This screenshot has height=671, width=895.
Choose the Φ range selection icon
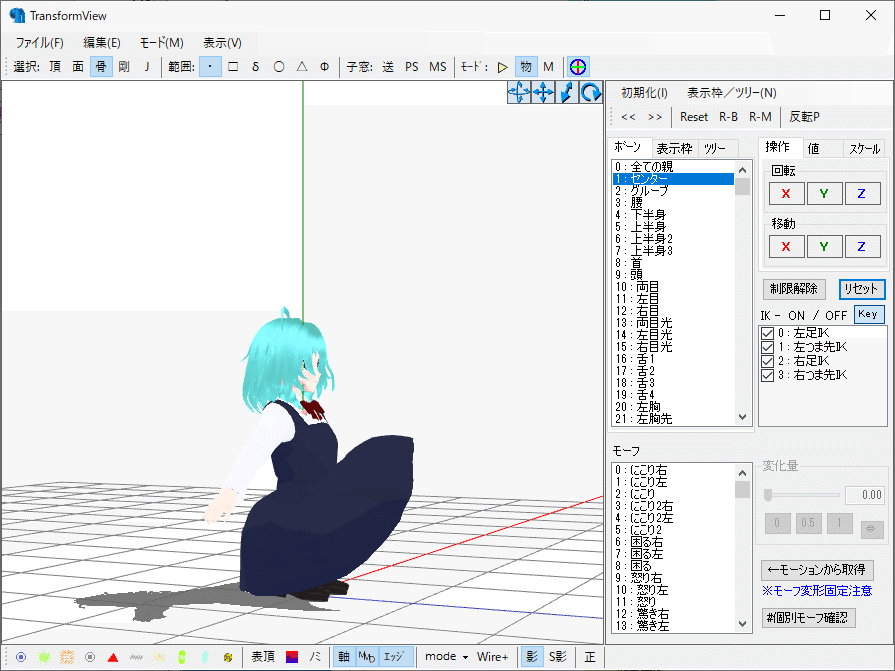point(324,67)
